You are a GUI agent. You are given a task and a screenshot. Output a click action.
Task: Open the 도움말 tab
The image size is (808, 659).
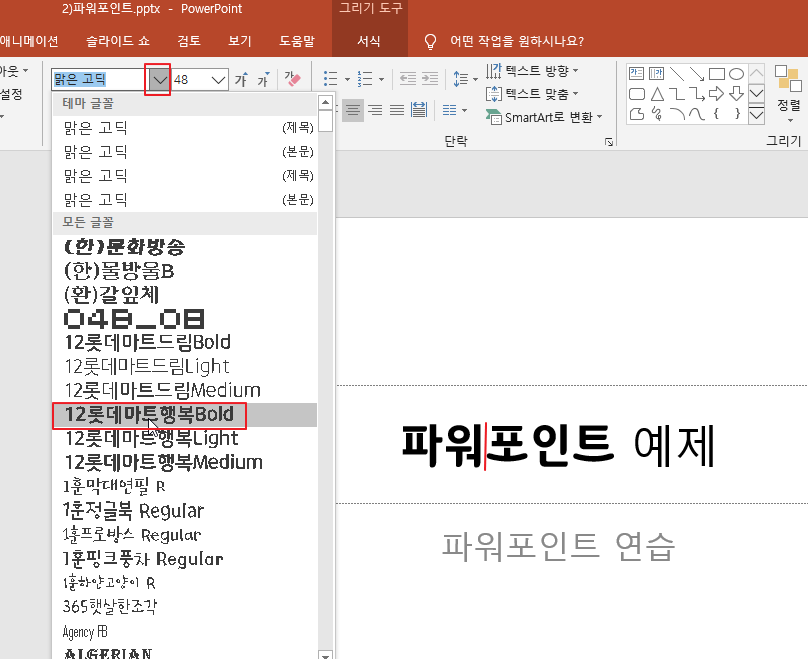(296, 41)
